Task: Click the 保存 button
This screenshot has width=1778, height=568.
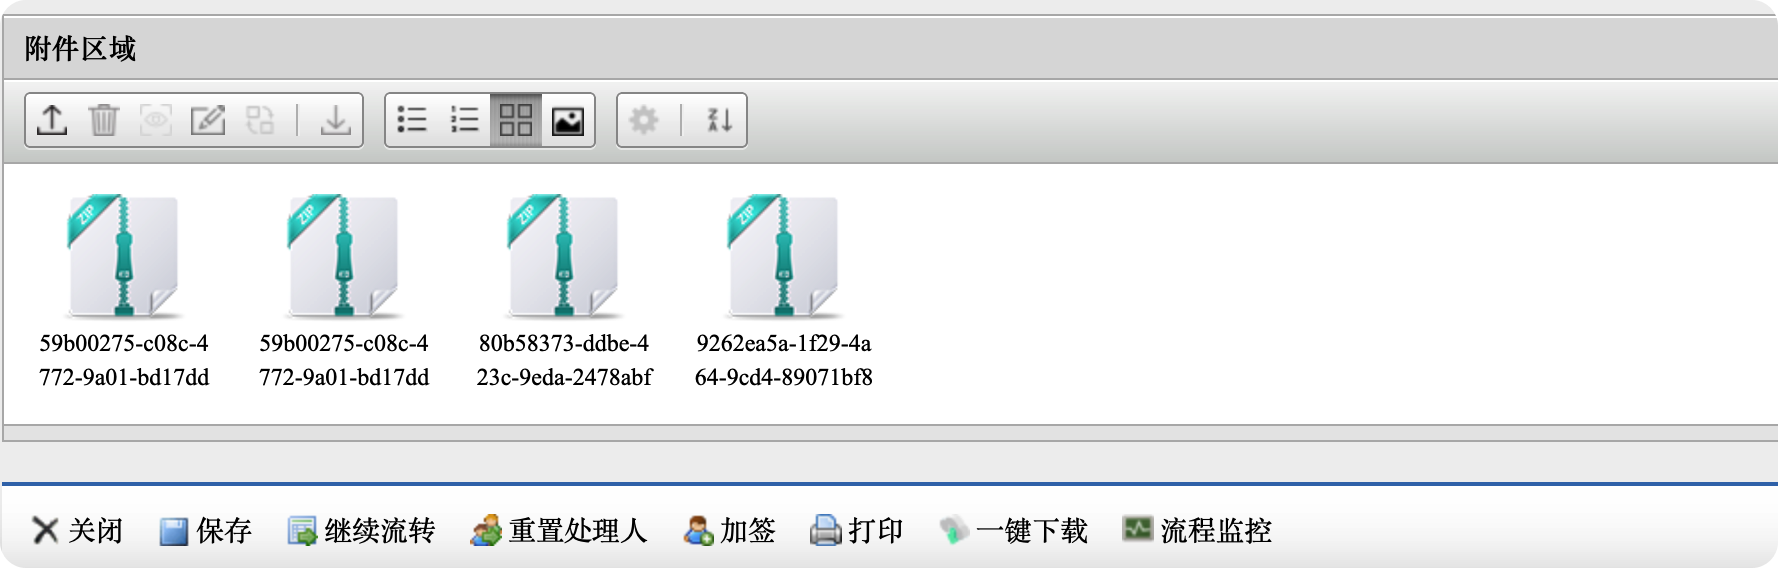Action: click(205, 530)
